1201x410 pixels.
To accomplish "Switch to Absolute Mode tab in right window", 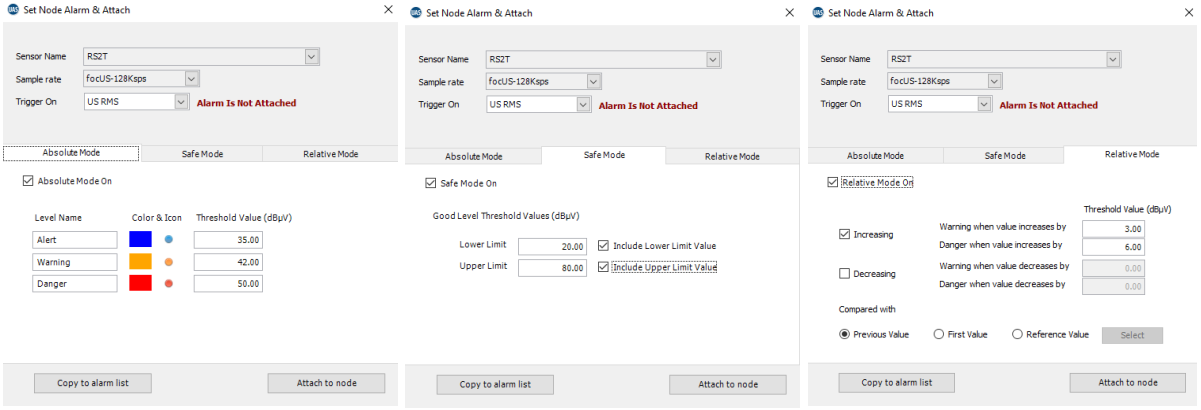I will pos(875,156).
